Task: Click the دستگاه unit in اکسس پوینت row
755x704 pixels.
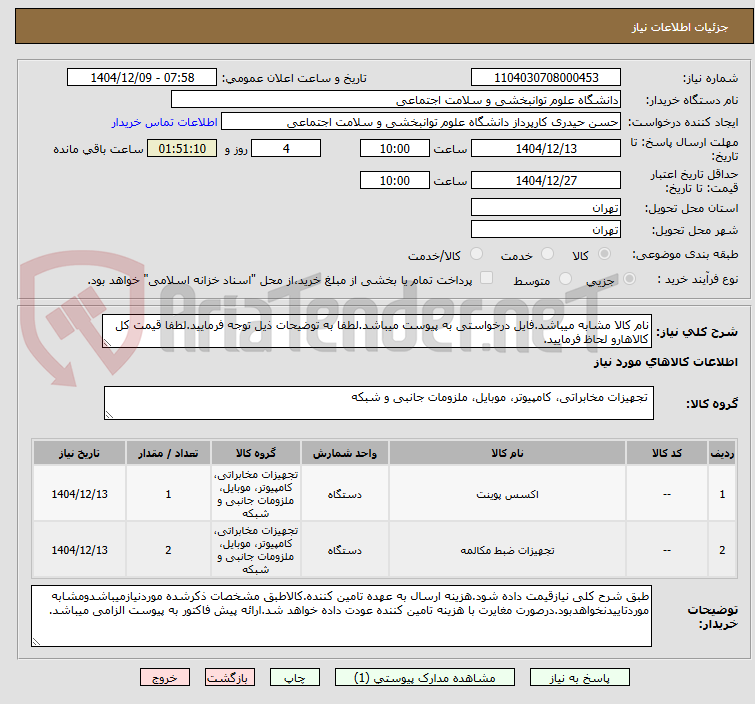Action: pyautogui.click(x=345, y=494)
